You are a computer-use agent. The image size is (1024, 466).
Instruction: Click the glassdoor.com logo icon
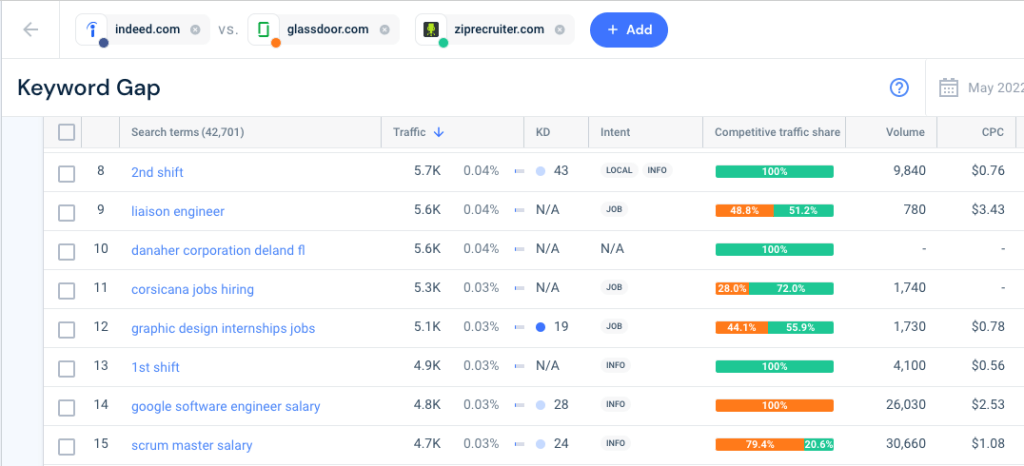[x=264, y=29]
